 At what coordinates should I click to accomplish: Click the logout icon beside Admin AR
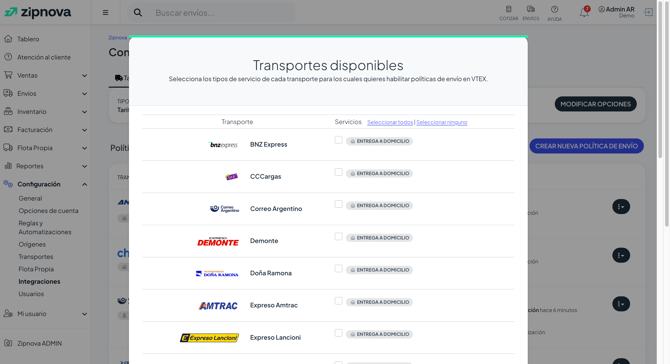(648, 12)
